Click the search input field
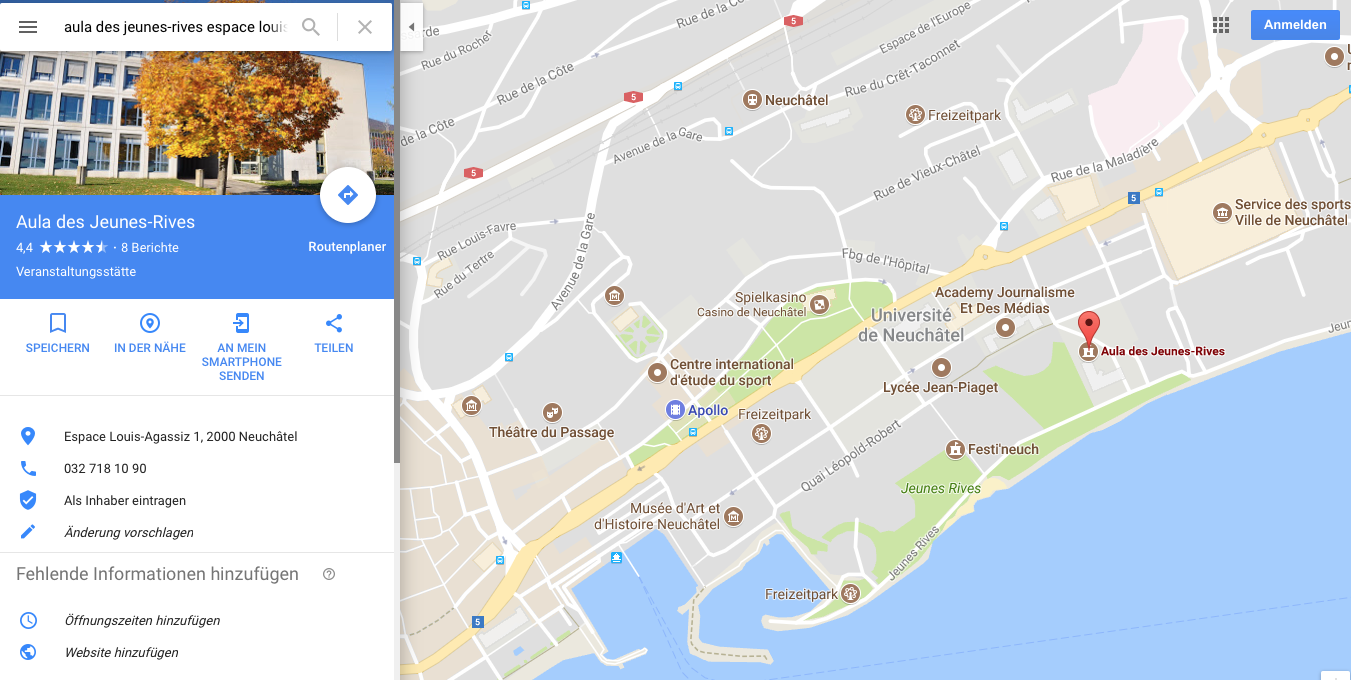 pos(175,27)
